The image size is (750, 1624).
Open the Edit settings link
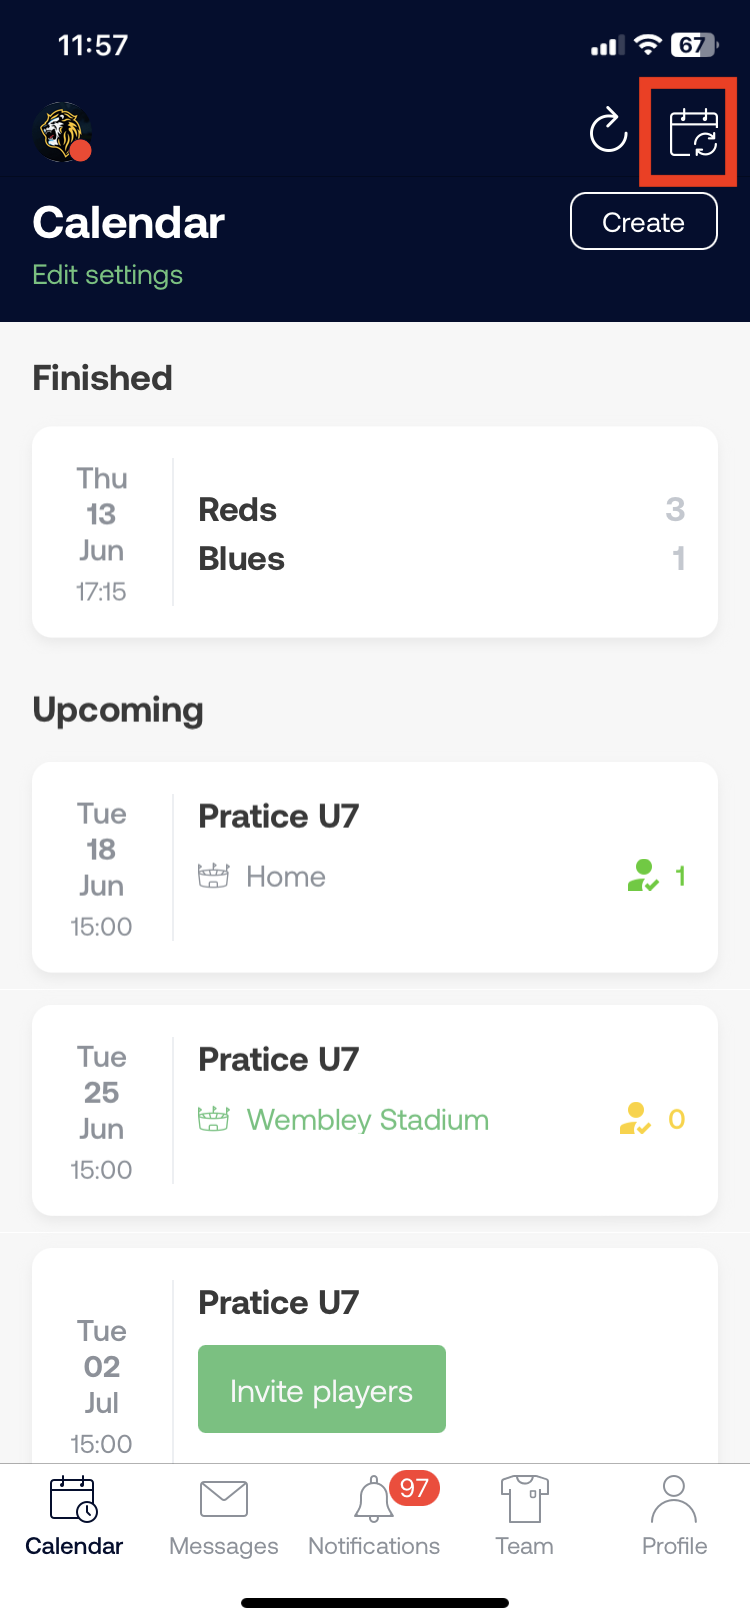click(x=108, y=275)
